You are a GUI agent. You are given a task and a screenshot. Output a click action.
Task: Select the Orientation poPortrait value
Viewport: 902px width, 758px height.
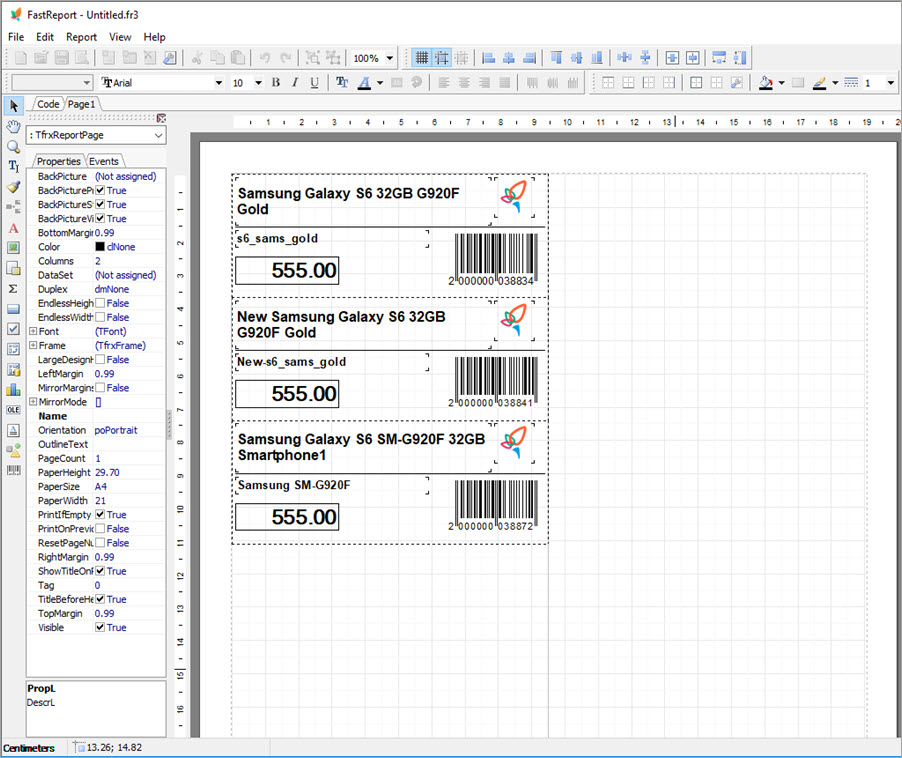(116, 430)
